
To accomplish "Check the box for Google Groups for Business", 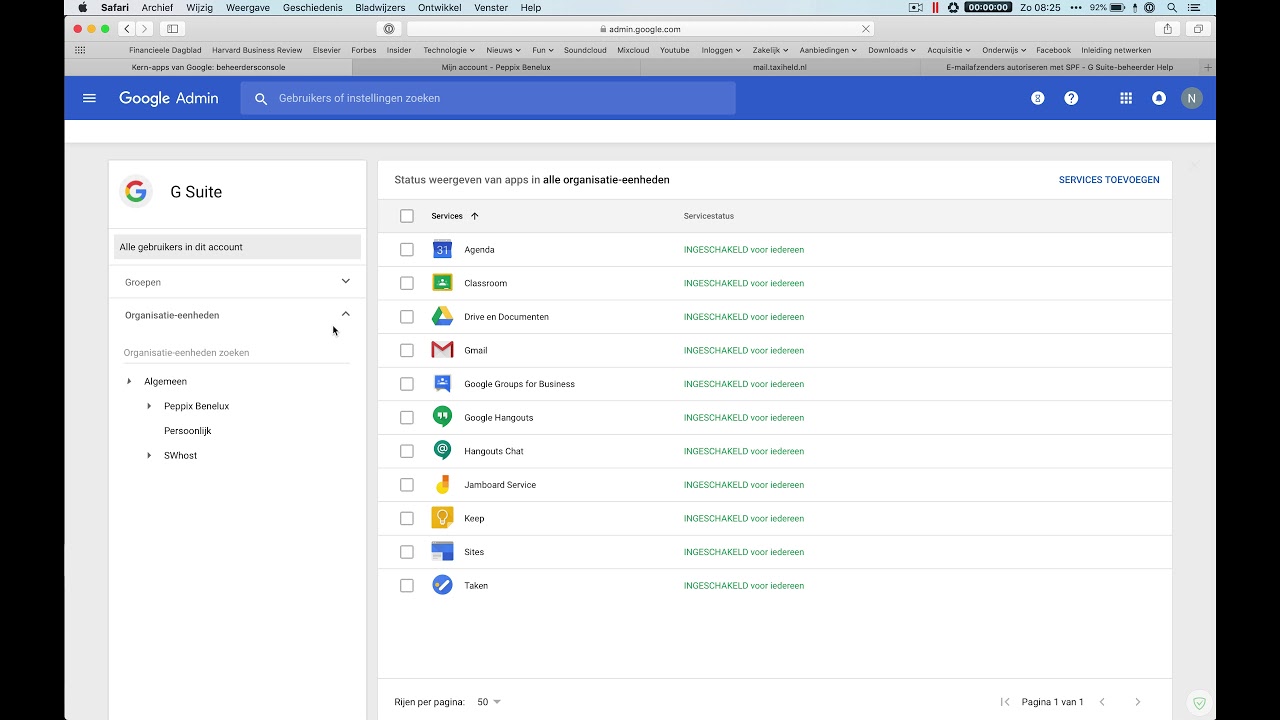I will click(406, 384).
